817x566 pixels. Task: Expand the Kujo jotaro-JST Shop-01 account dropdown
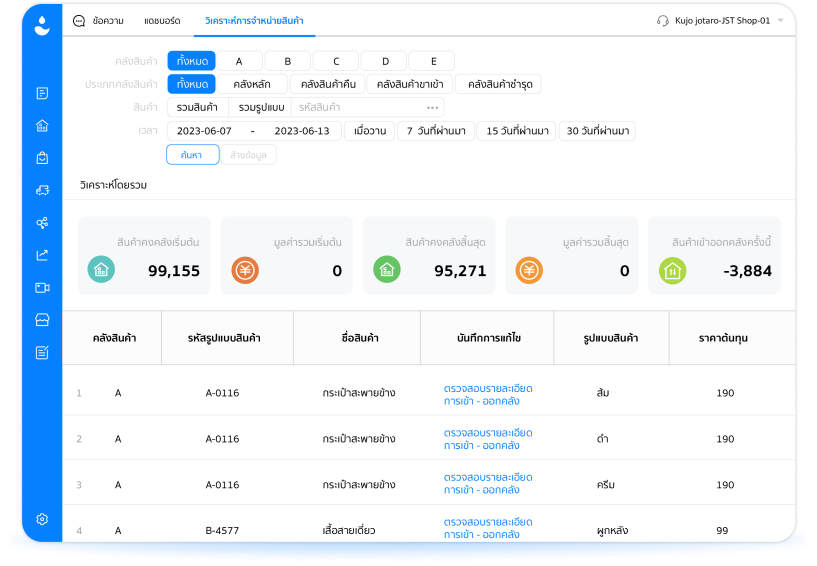click(x=781, y=21)
